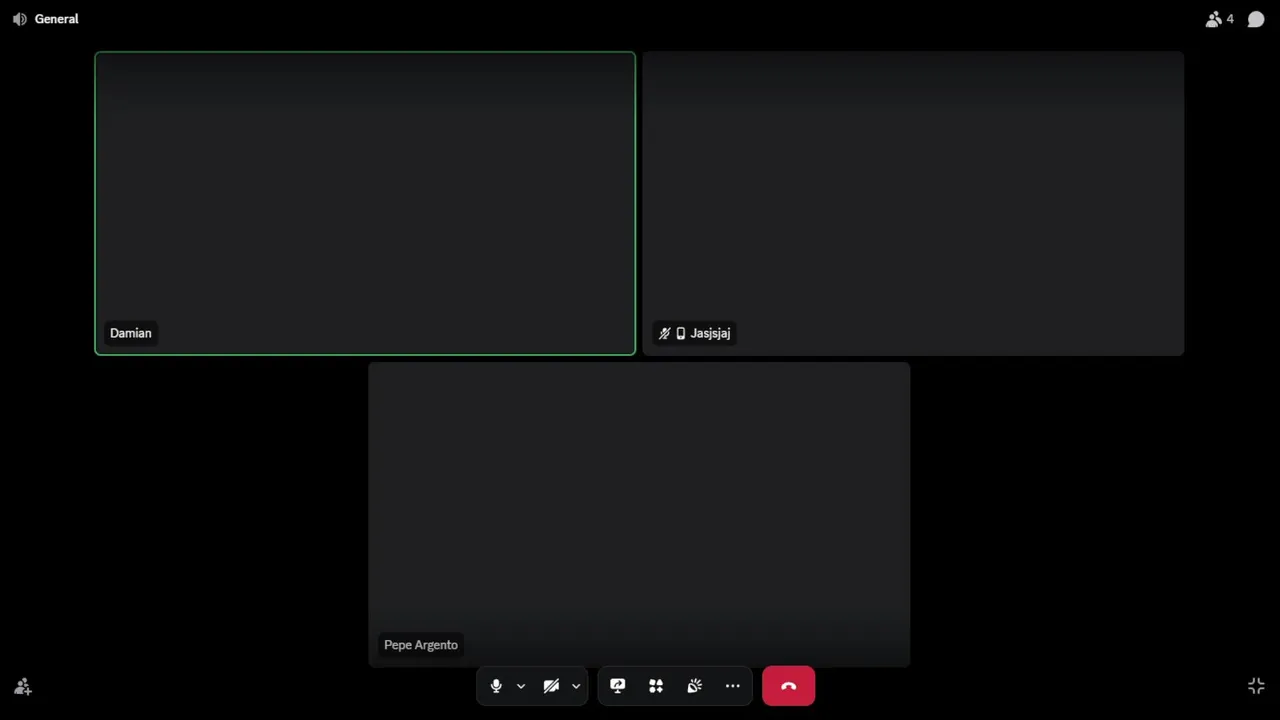Image resolution: width=1280 pixels, height=720 pixels.
Task: Exit full screen mode
Action: (1257, 686)
